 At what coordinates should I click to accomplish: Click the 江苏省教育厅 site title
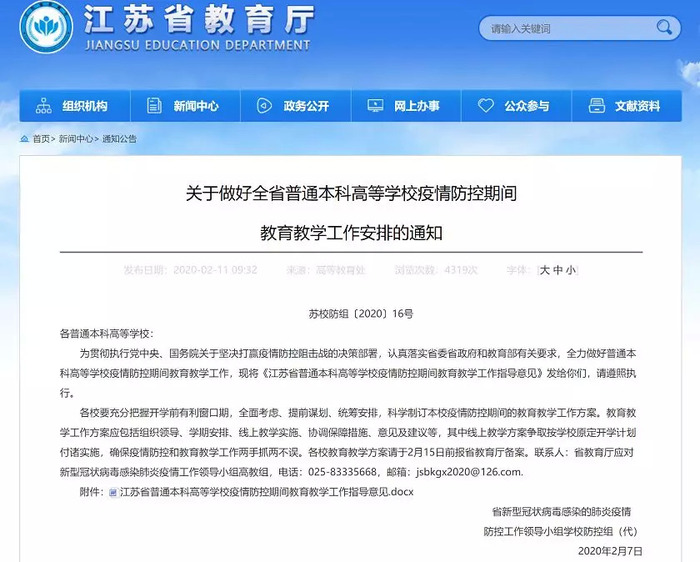click(x=199, y=20)
